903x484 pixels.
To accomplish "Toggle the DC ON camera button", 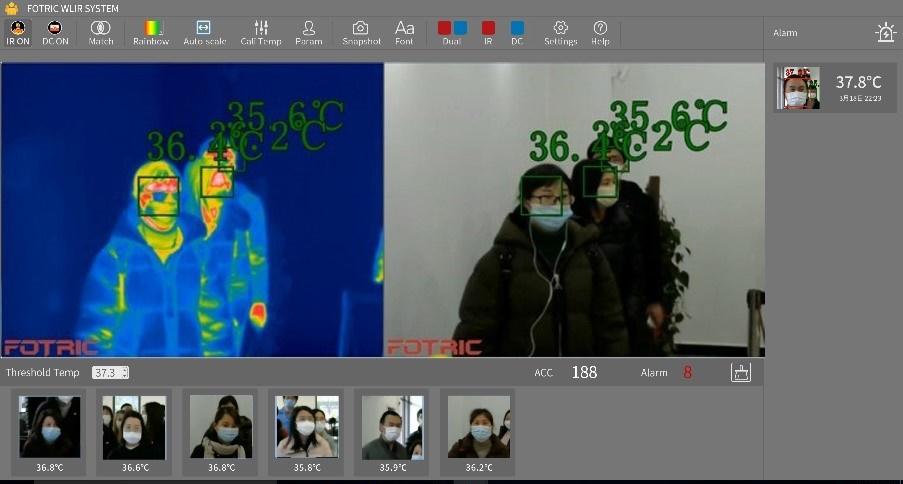I will (55, 33).
